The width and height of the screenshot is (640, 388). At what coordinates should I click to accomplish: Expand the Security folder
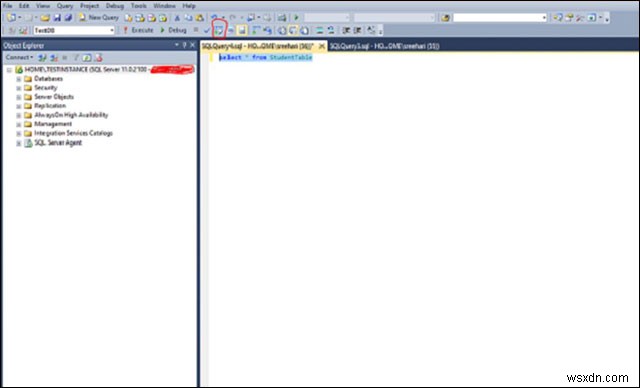[x=18, y=88]
